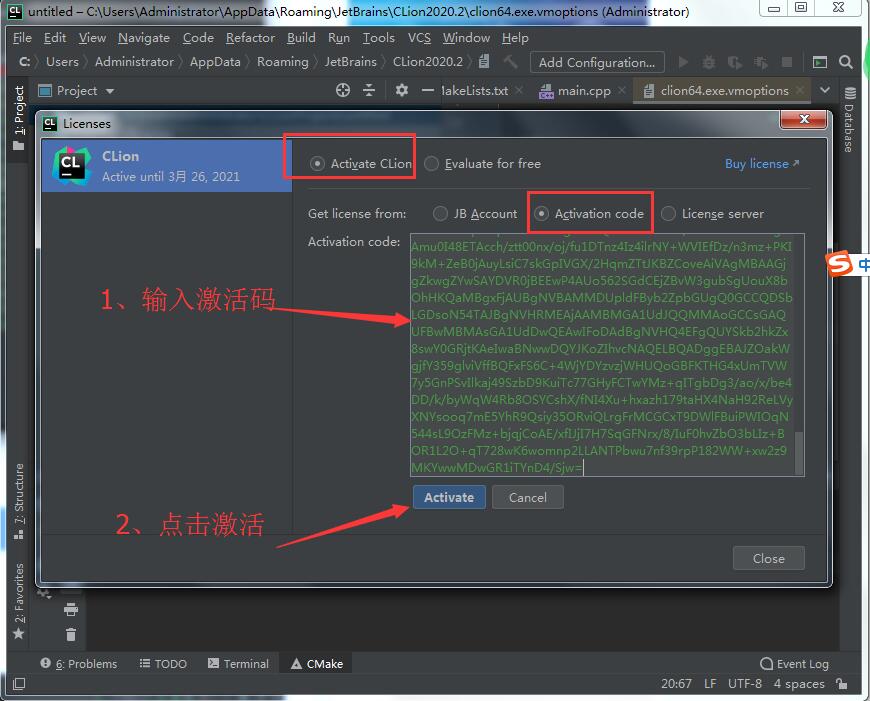Open the LF line separator selector

(710, 683)
